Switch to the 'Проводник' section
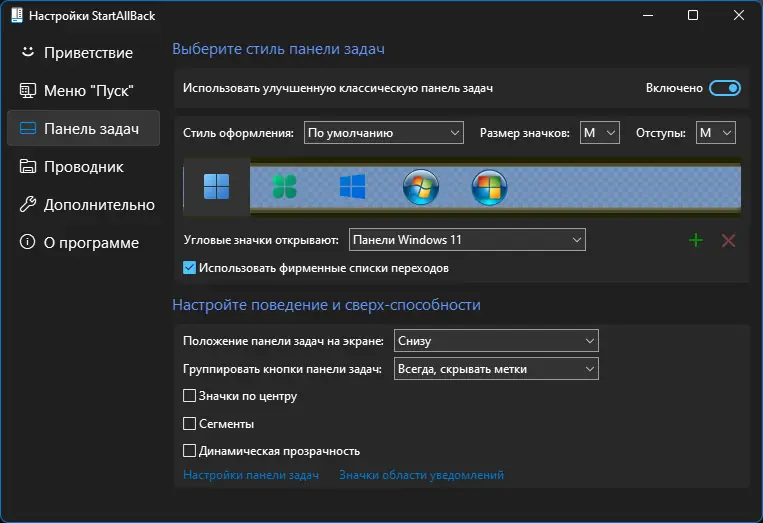Image resolution: width=763 pixels, height=523 pixels. click(83, 166)
